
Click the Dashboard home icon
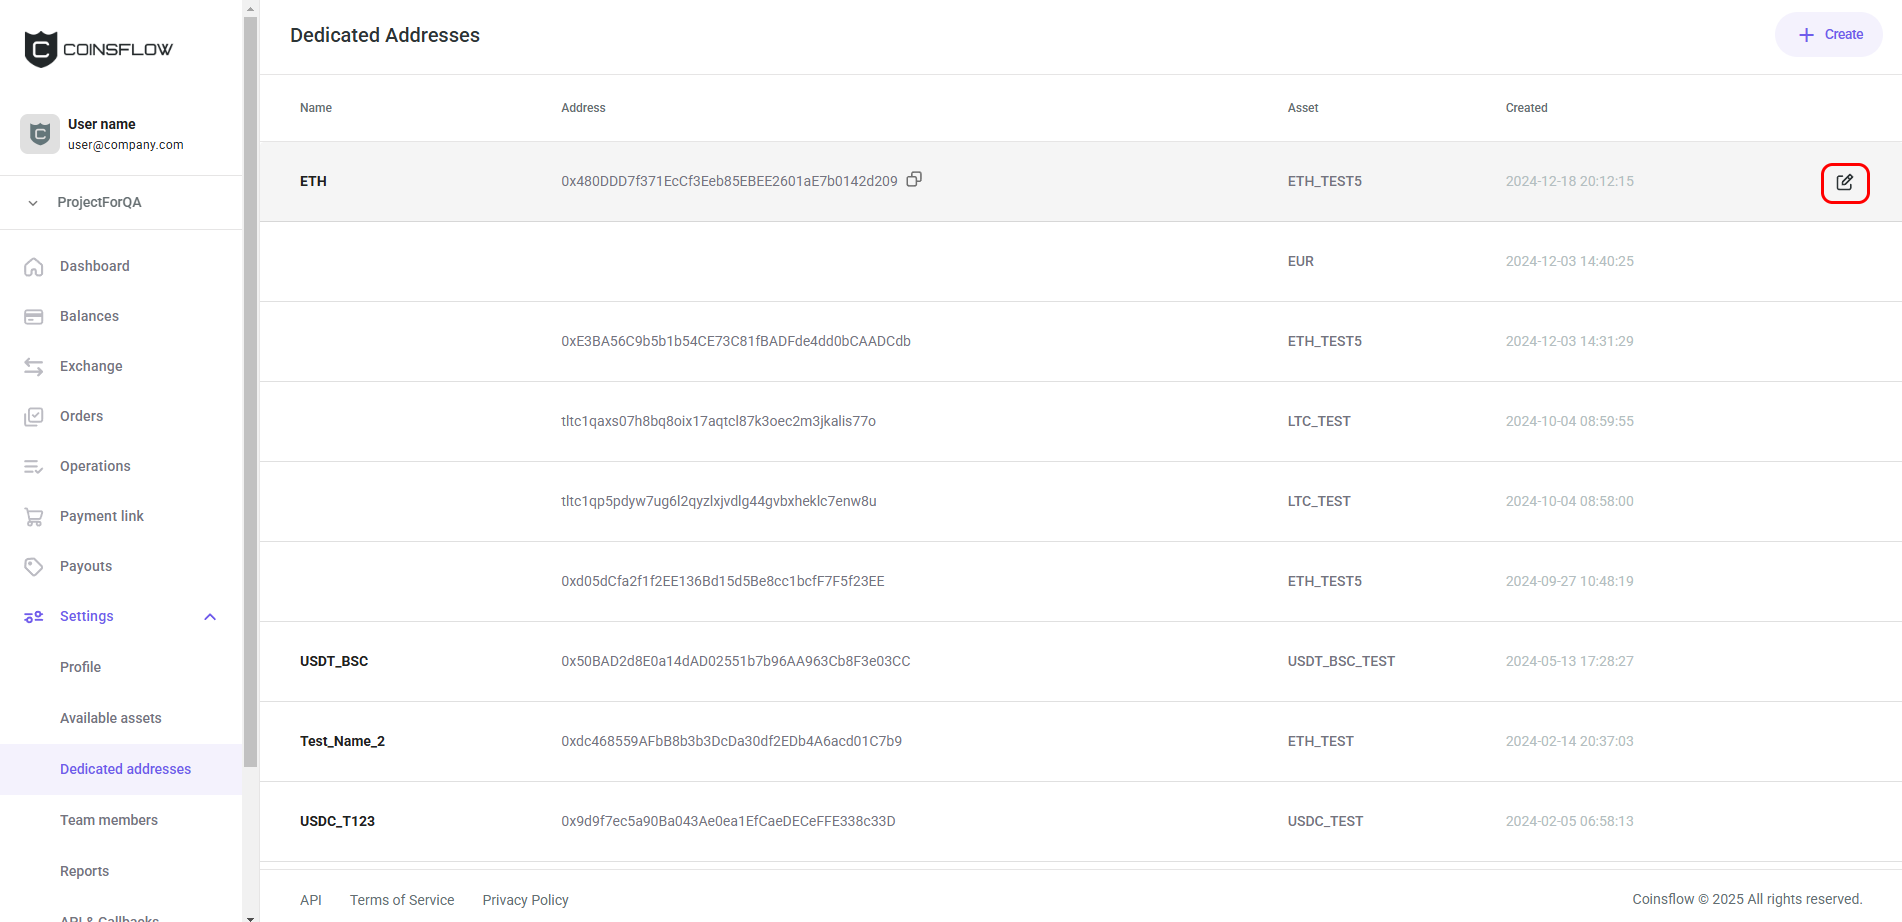pyautogui.click(x=34, y=267)
